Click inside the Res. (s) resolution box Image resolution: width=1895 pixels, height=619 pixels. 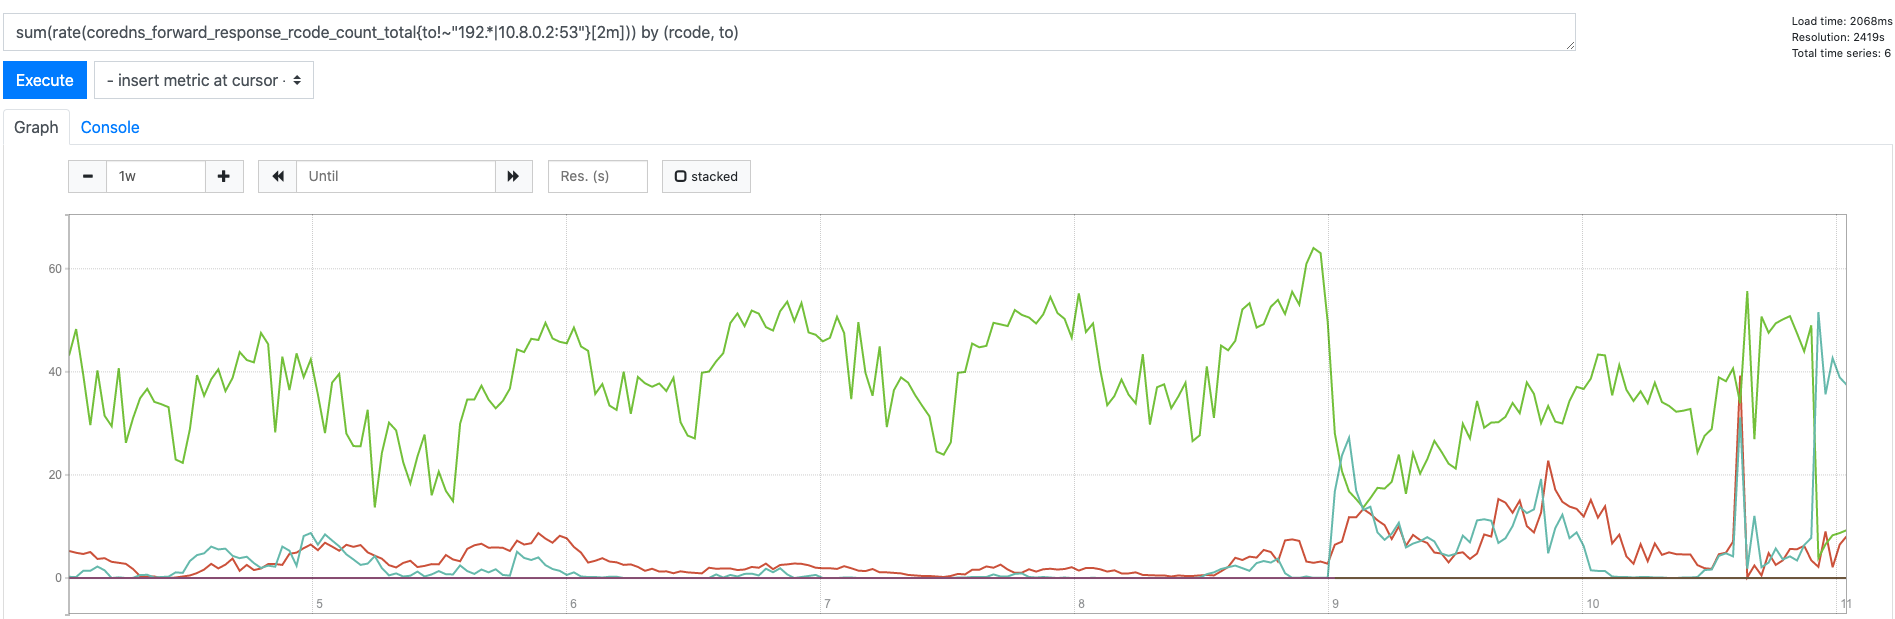(x=597, y=176)
